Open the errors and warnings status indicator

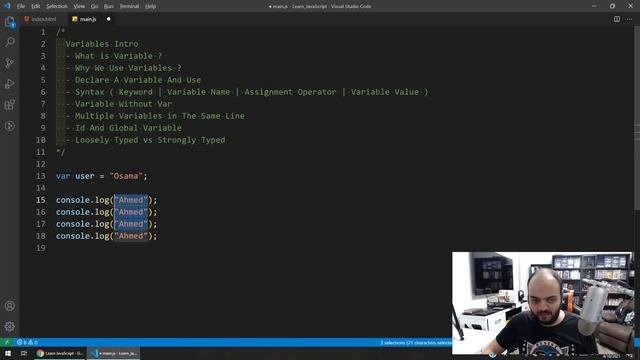pyautogui.click(x=27, y=342)
